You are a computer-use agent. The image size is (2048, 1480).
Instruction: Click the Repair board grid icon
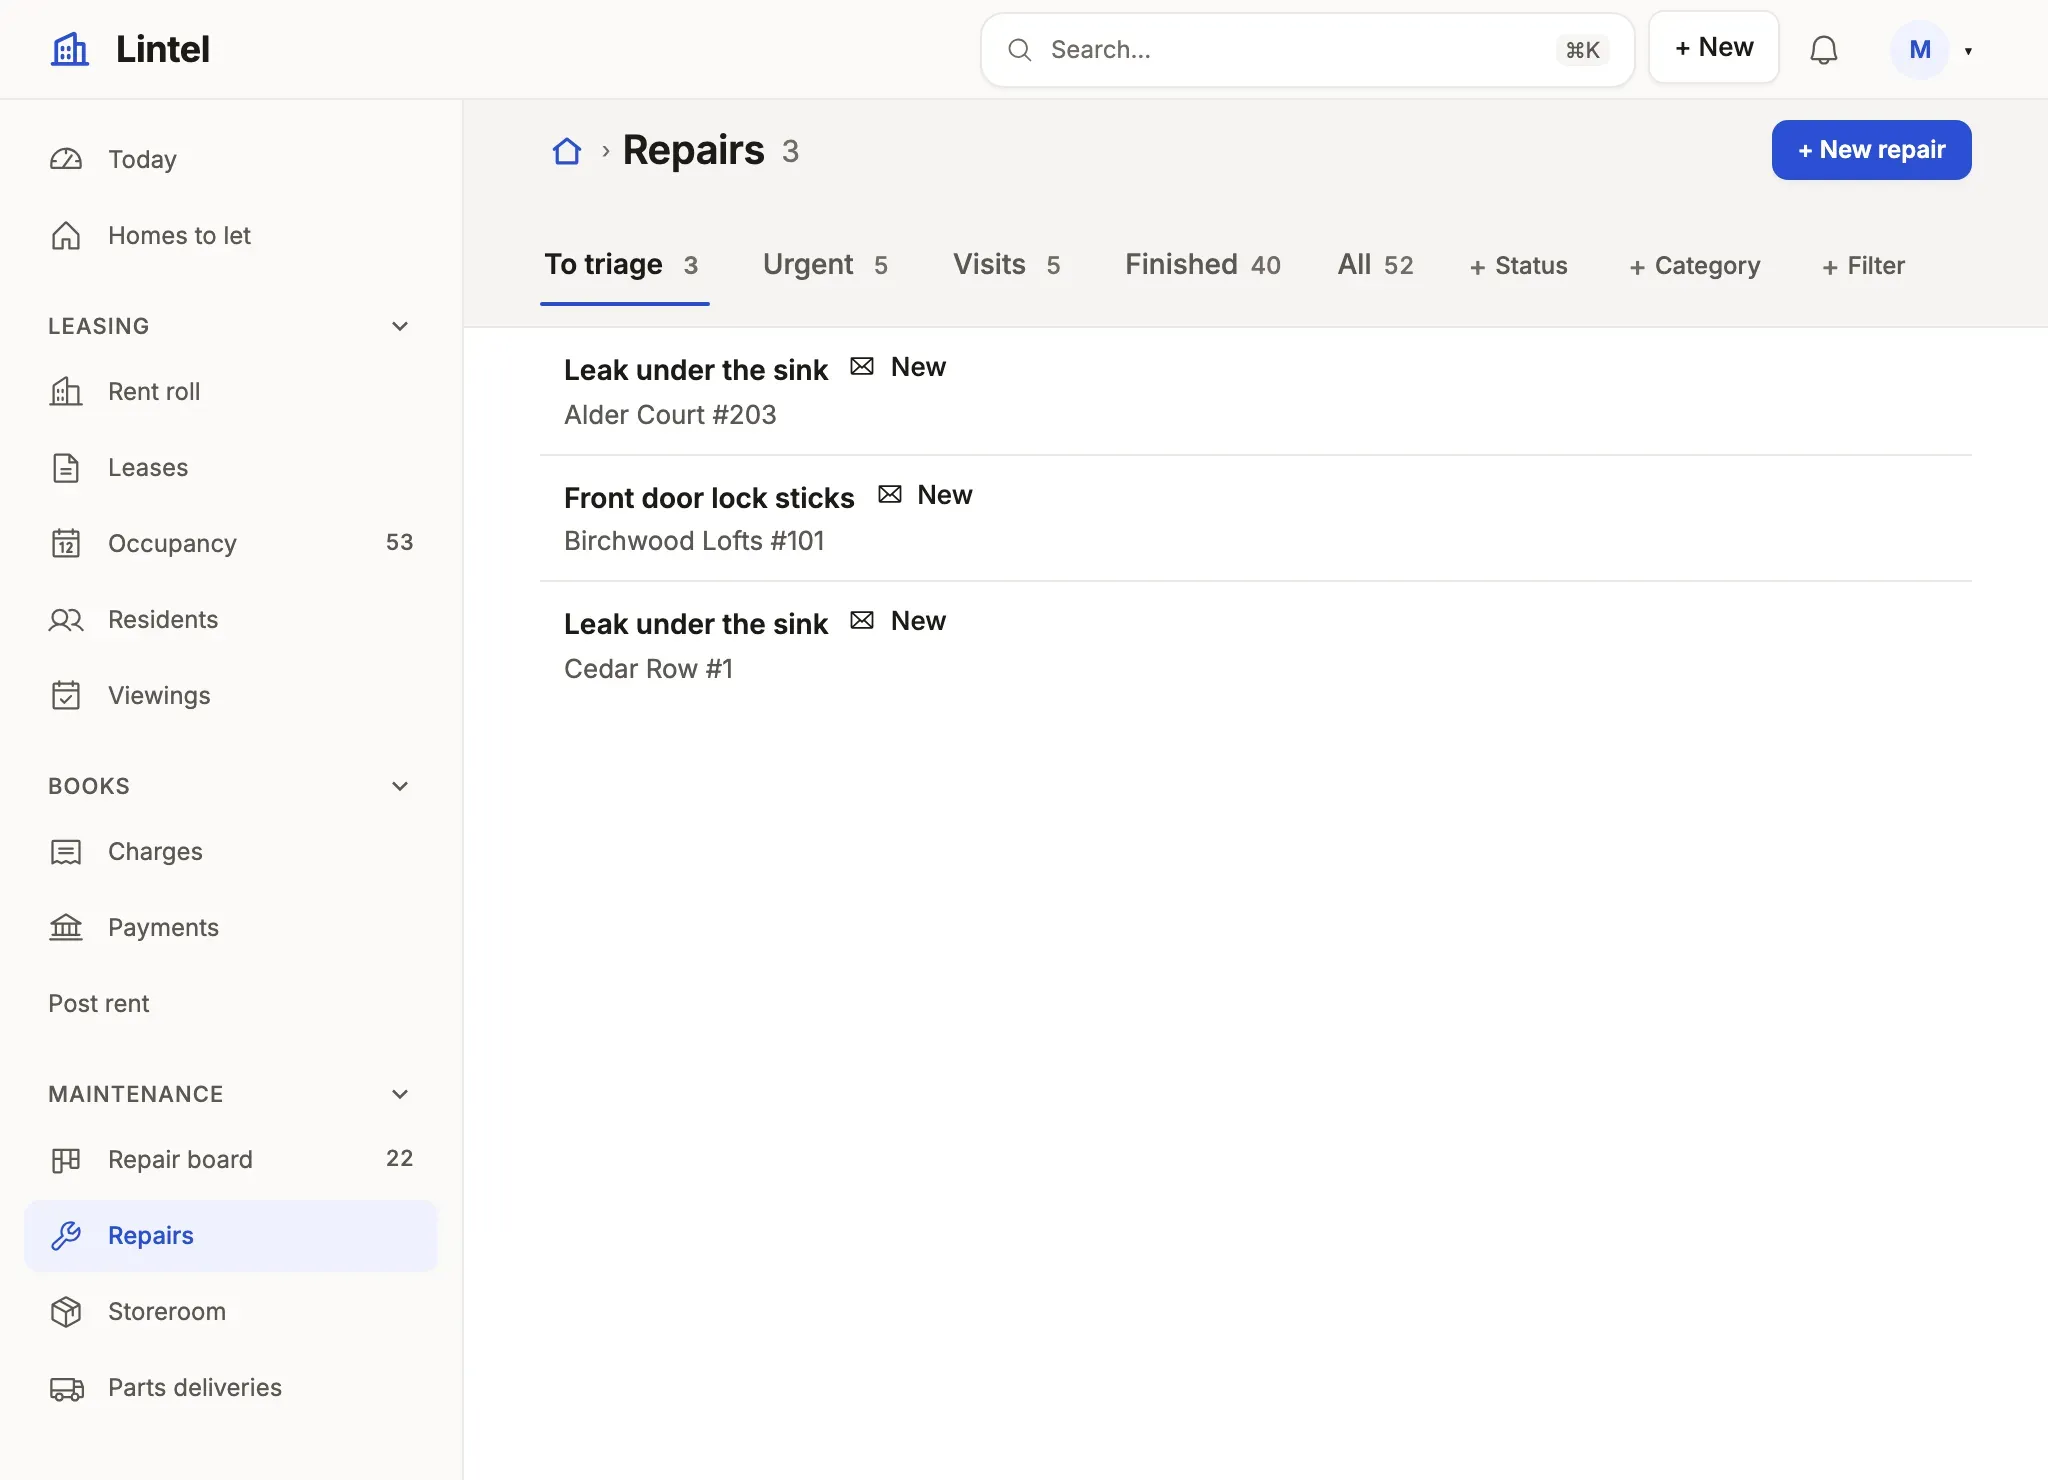pos(66,1159)
